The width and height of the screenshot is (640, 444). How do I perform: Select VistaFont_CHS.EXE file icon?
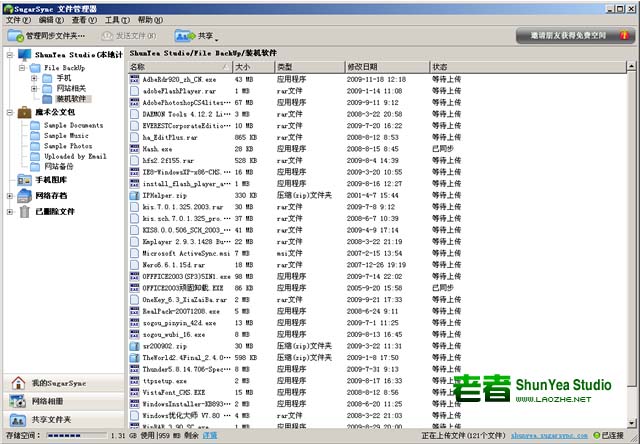134,393
